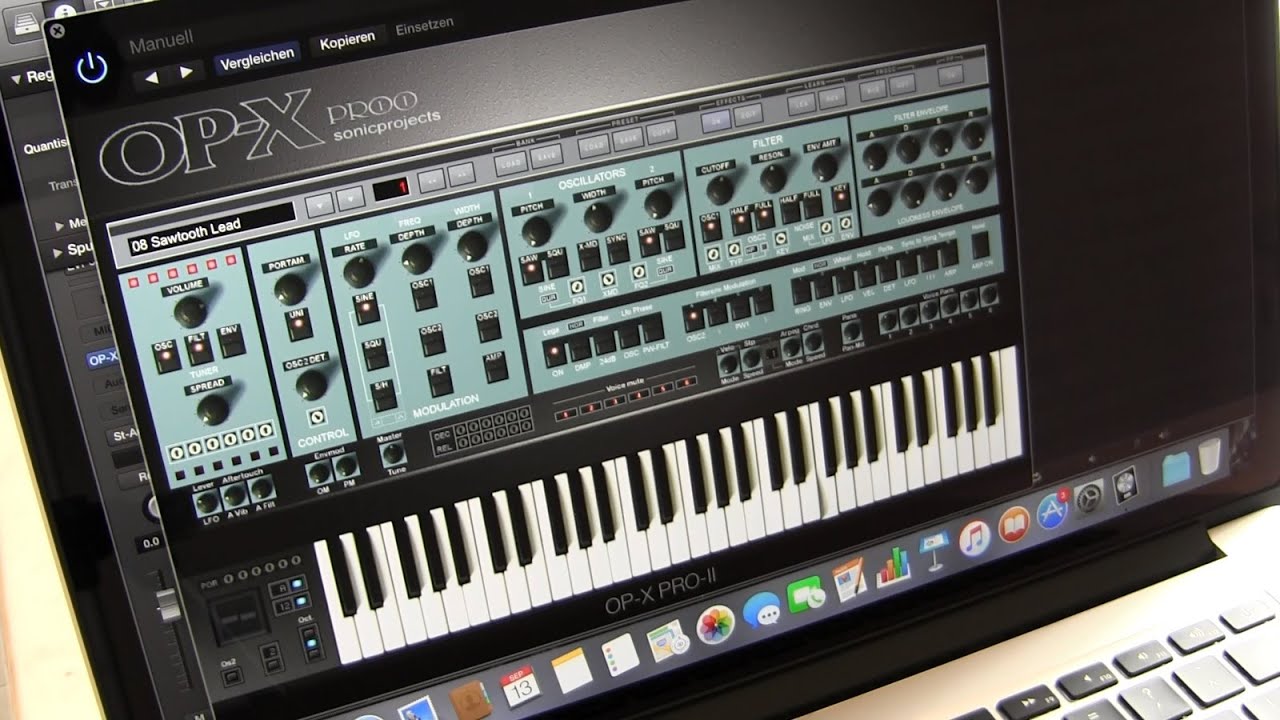Toggle the X-MD cross modulation button

tap(589, 255)
